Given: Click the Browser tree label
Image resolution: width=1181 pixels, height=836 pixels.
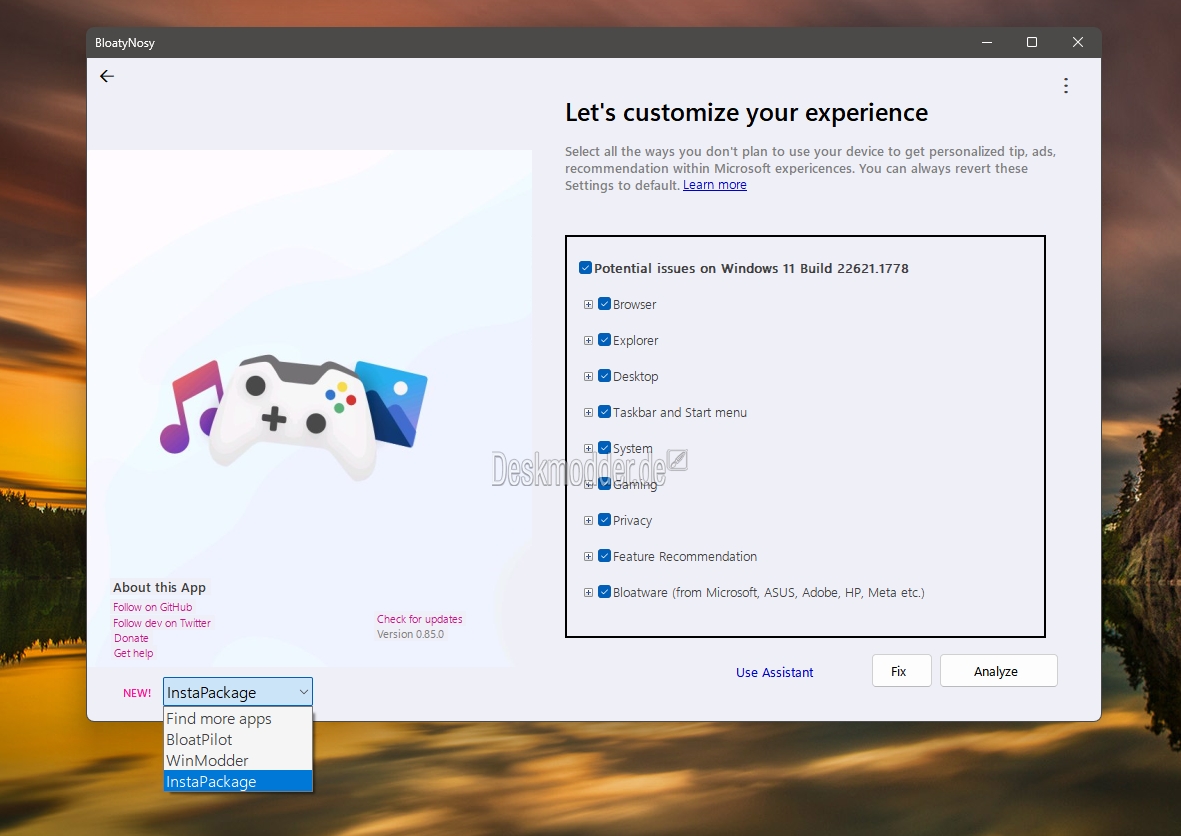Looking at the screenshot, I should (x=634, y=305).
